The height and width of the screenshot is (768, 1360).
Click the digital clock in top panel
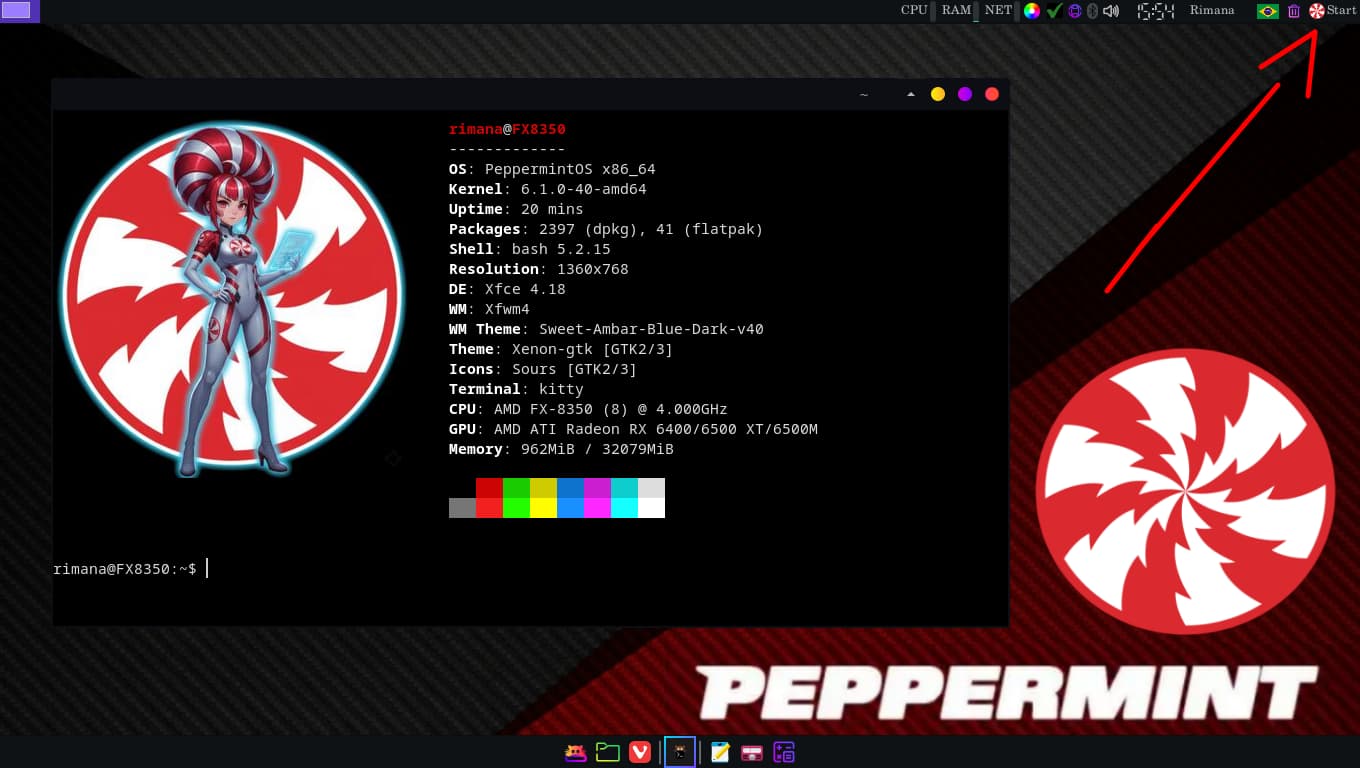(x=1155, y=11)
